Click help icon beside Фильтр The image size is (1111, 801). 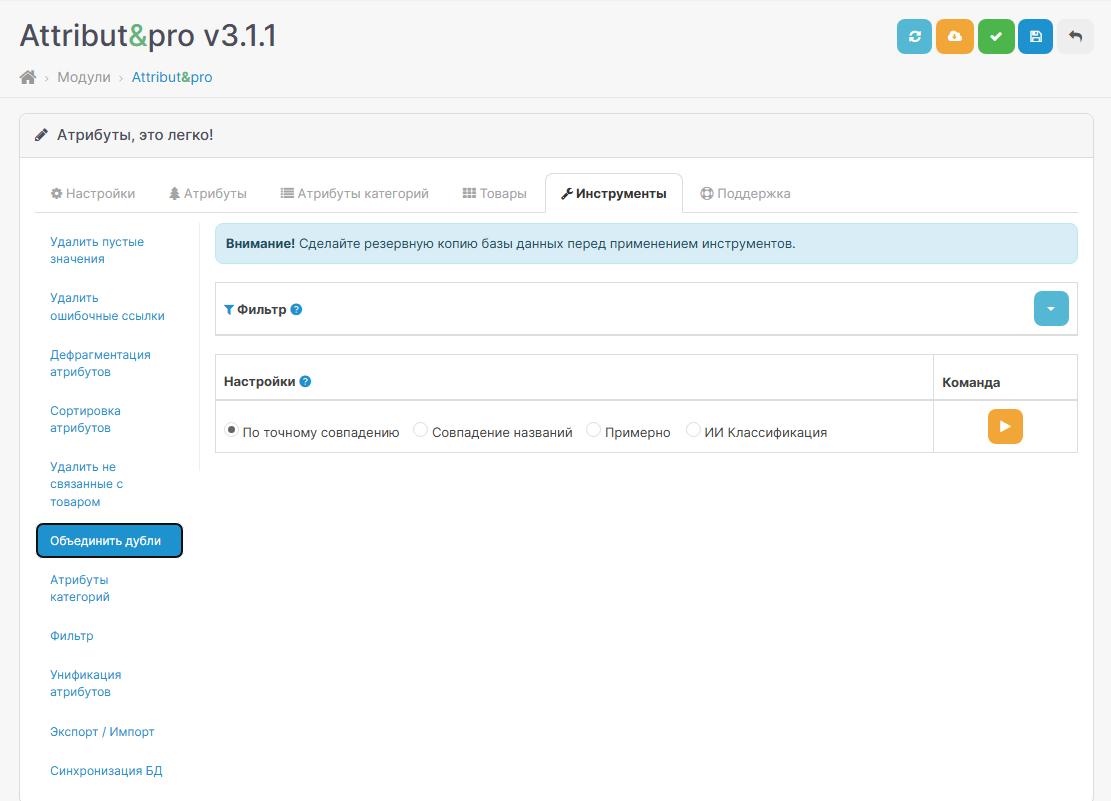click(296, 309)
